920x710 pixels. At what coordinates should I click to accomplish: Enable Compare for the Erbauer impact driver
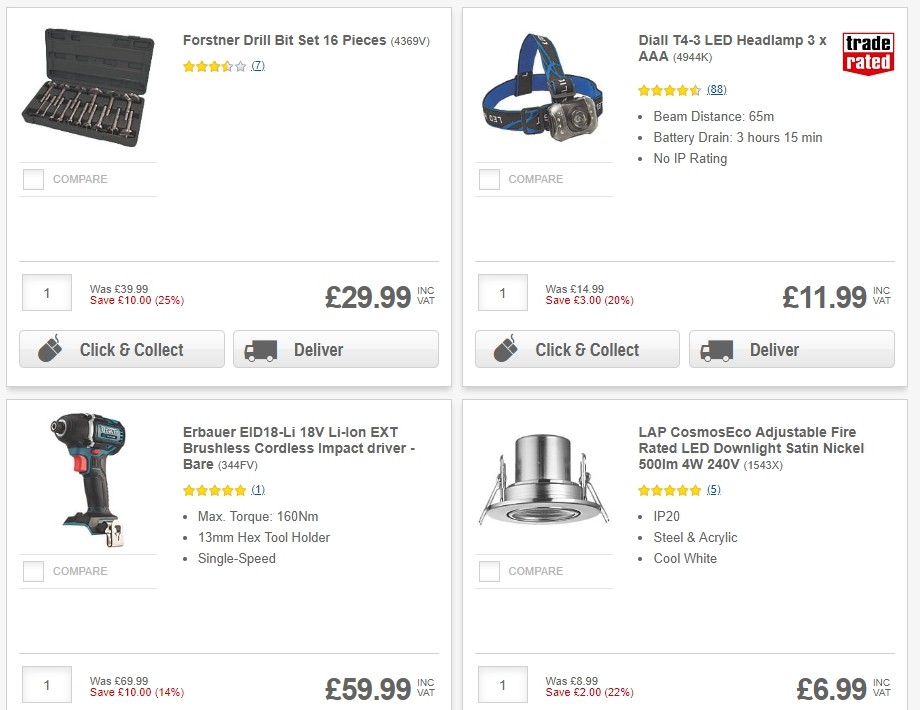pos(33,571)
